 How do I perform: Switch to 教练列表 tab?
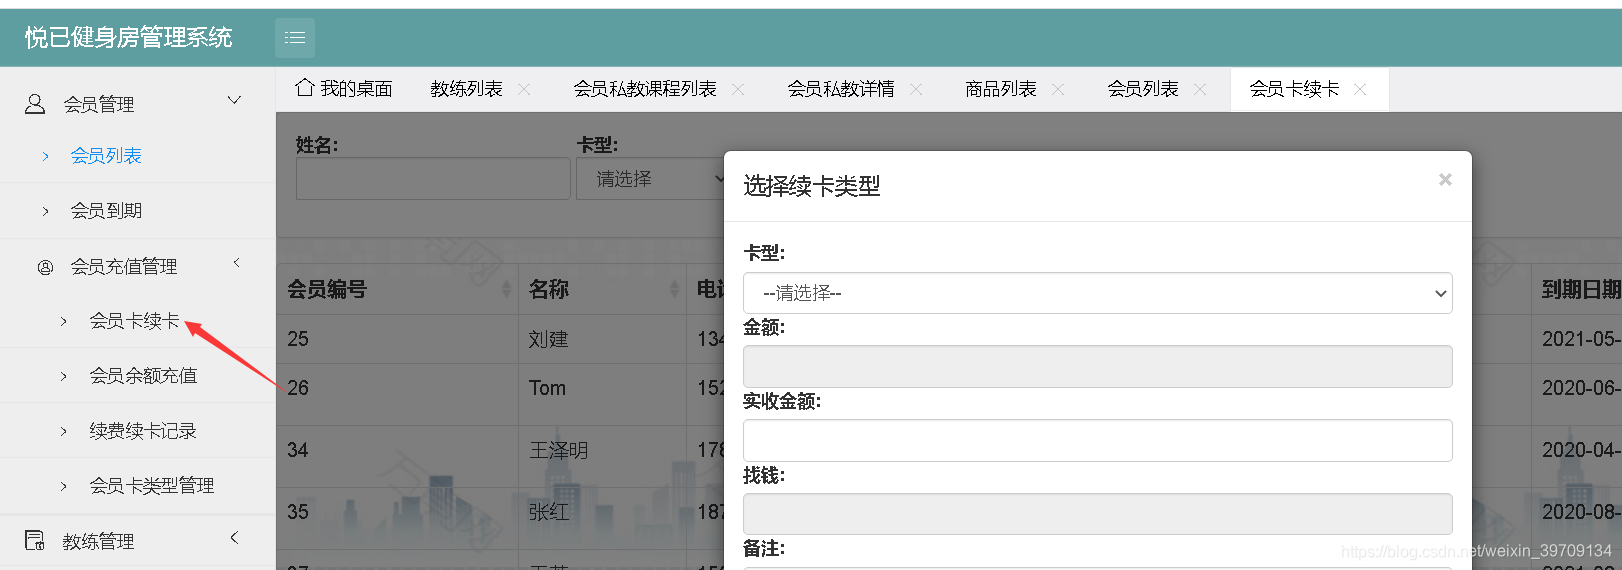click(466, 89)
